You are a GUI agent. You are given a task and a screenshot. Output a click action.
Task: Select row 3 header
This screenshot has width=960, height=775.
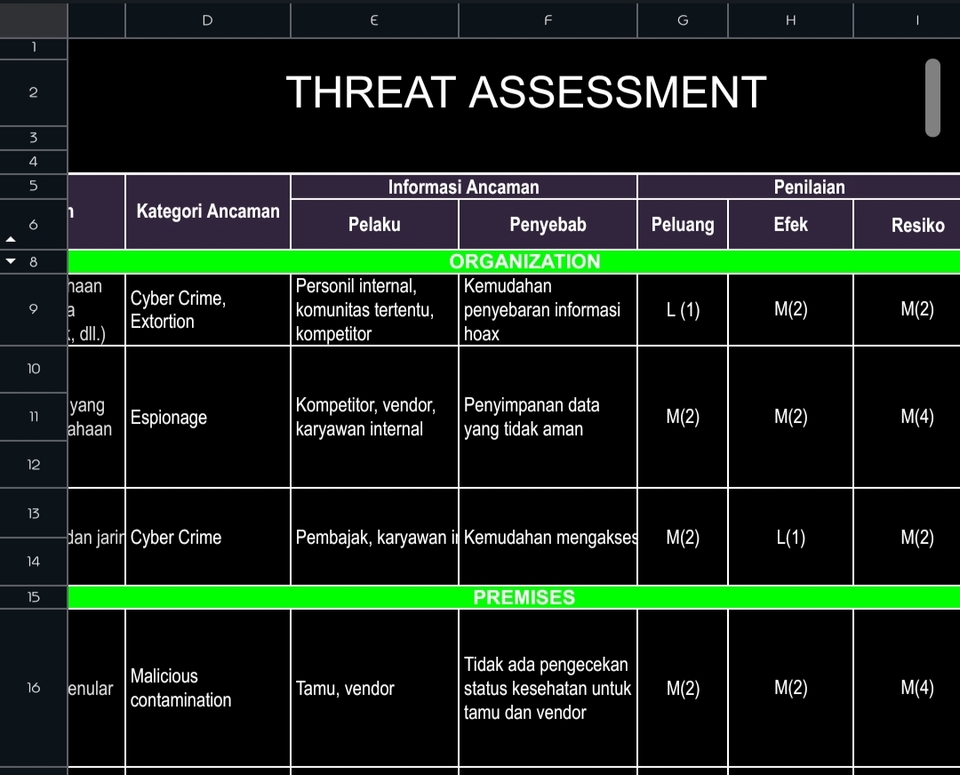34,138
